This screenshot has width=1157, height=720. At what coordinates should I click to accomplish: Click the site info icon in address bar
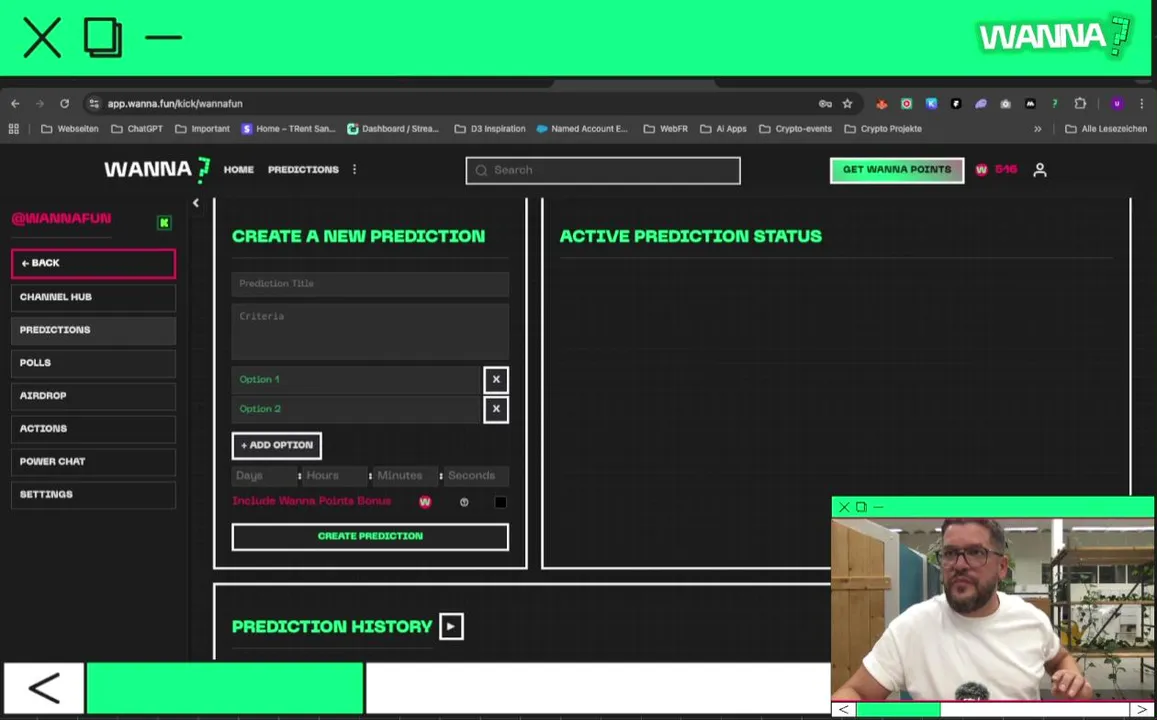tap(94, 104)
